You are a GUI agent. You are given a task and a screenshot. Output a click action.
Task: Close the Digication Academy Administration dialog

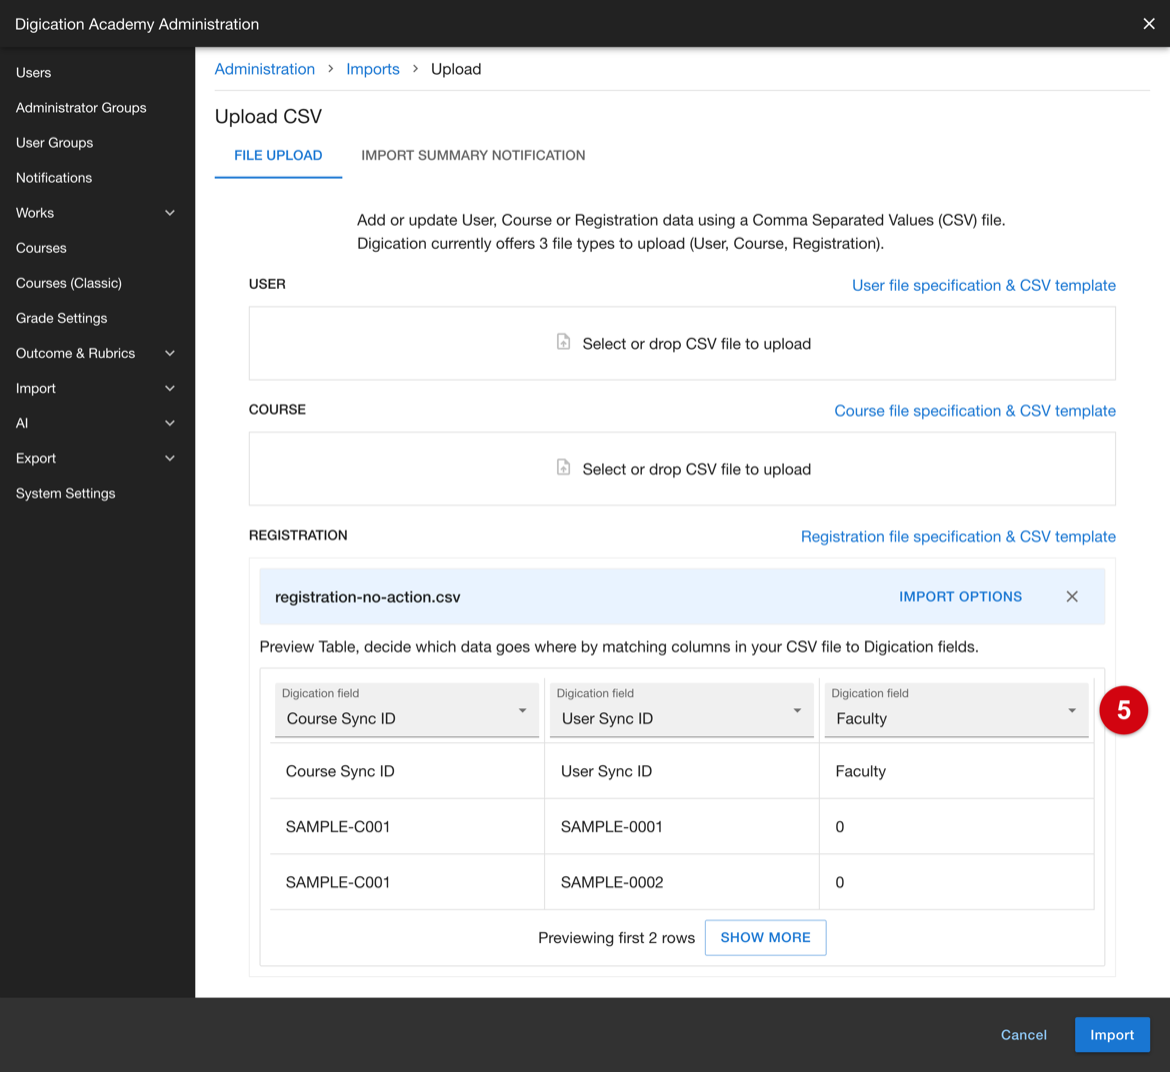(1148, 24)
